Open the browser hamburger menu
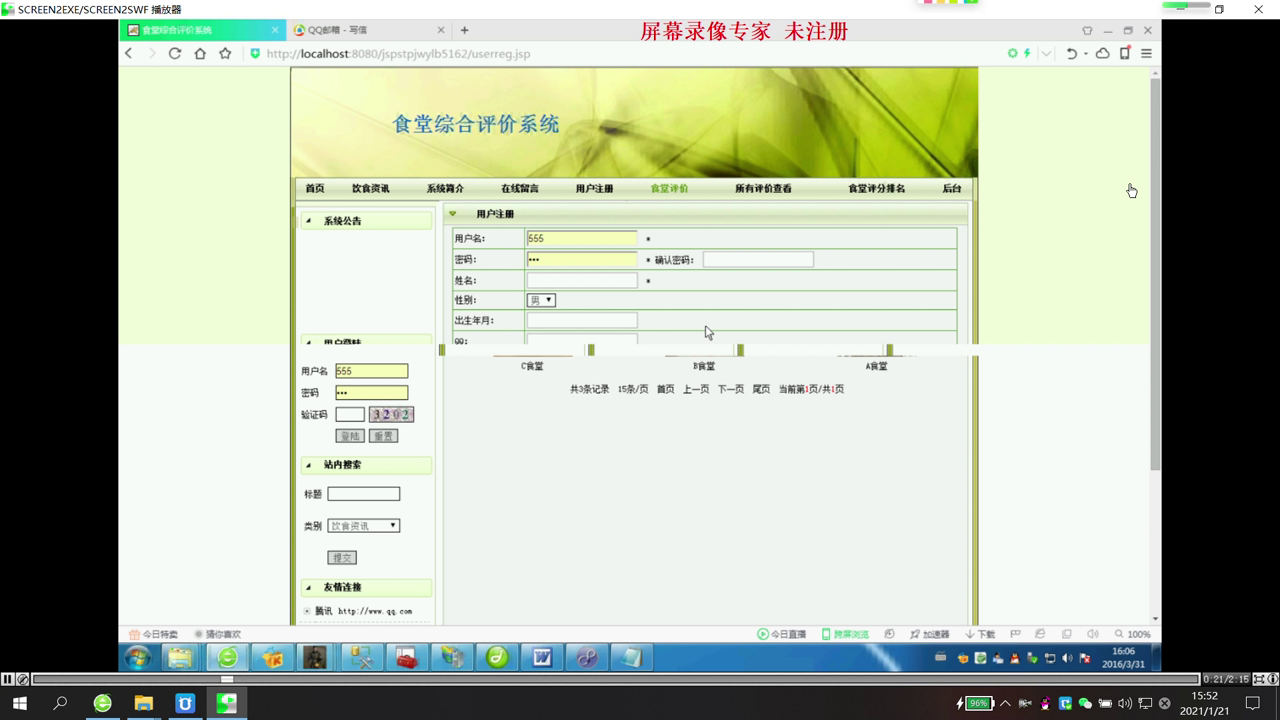Viewport: 1280px width, 720px height. point(1146,53)
